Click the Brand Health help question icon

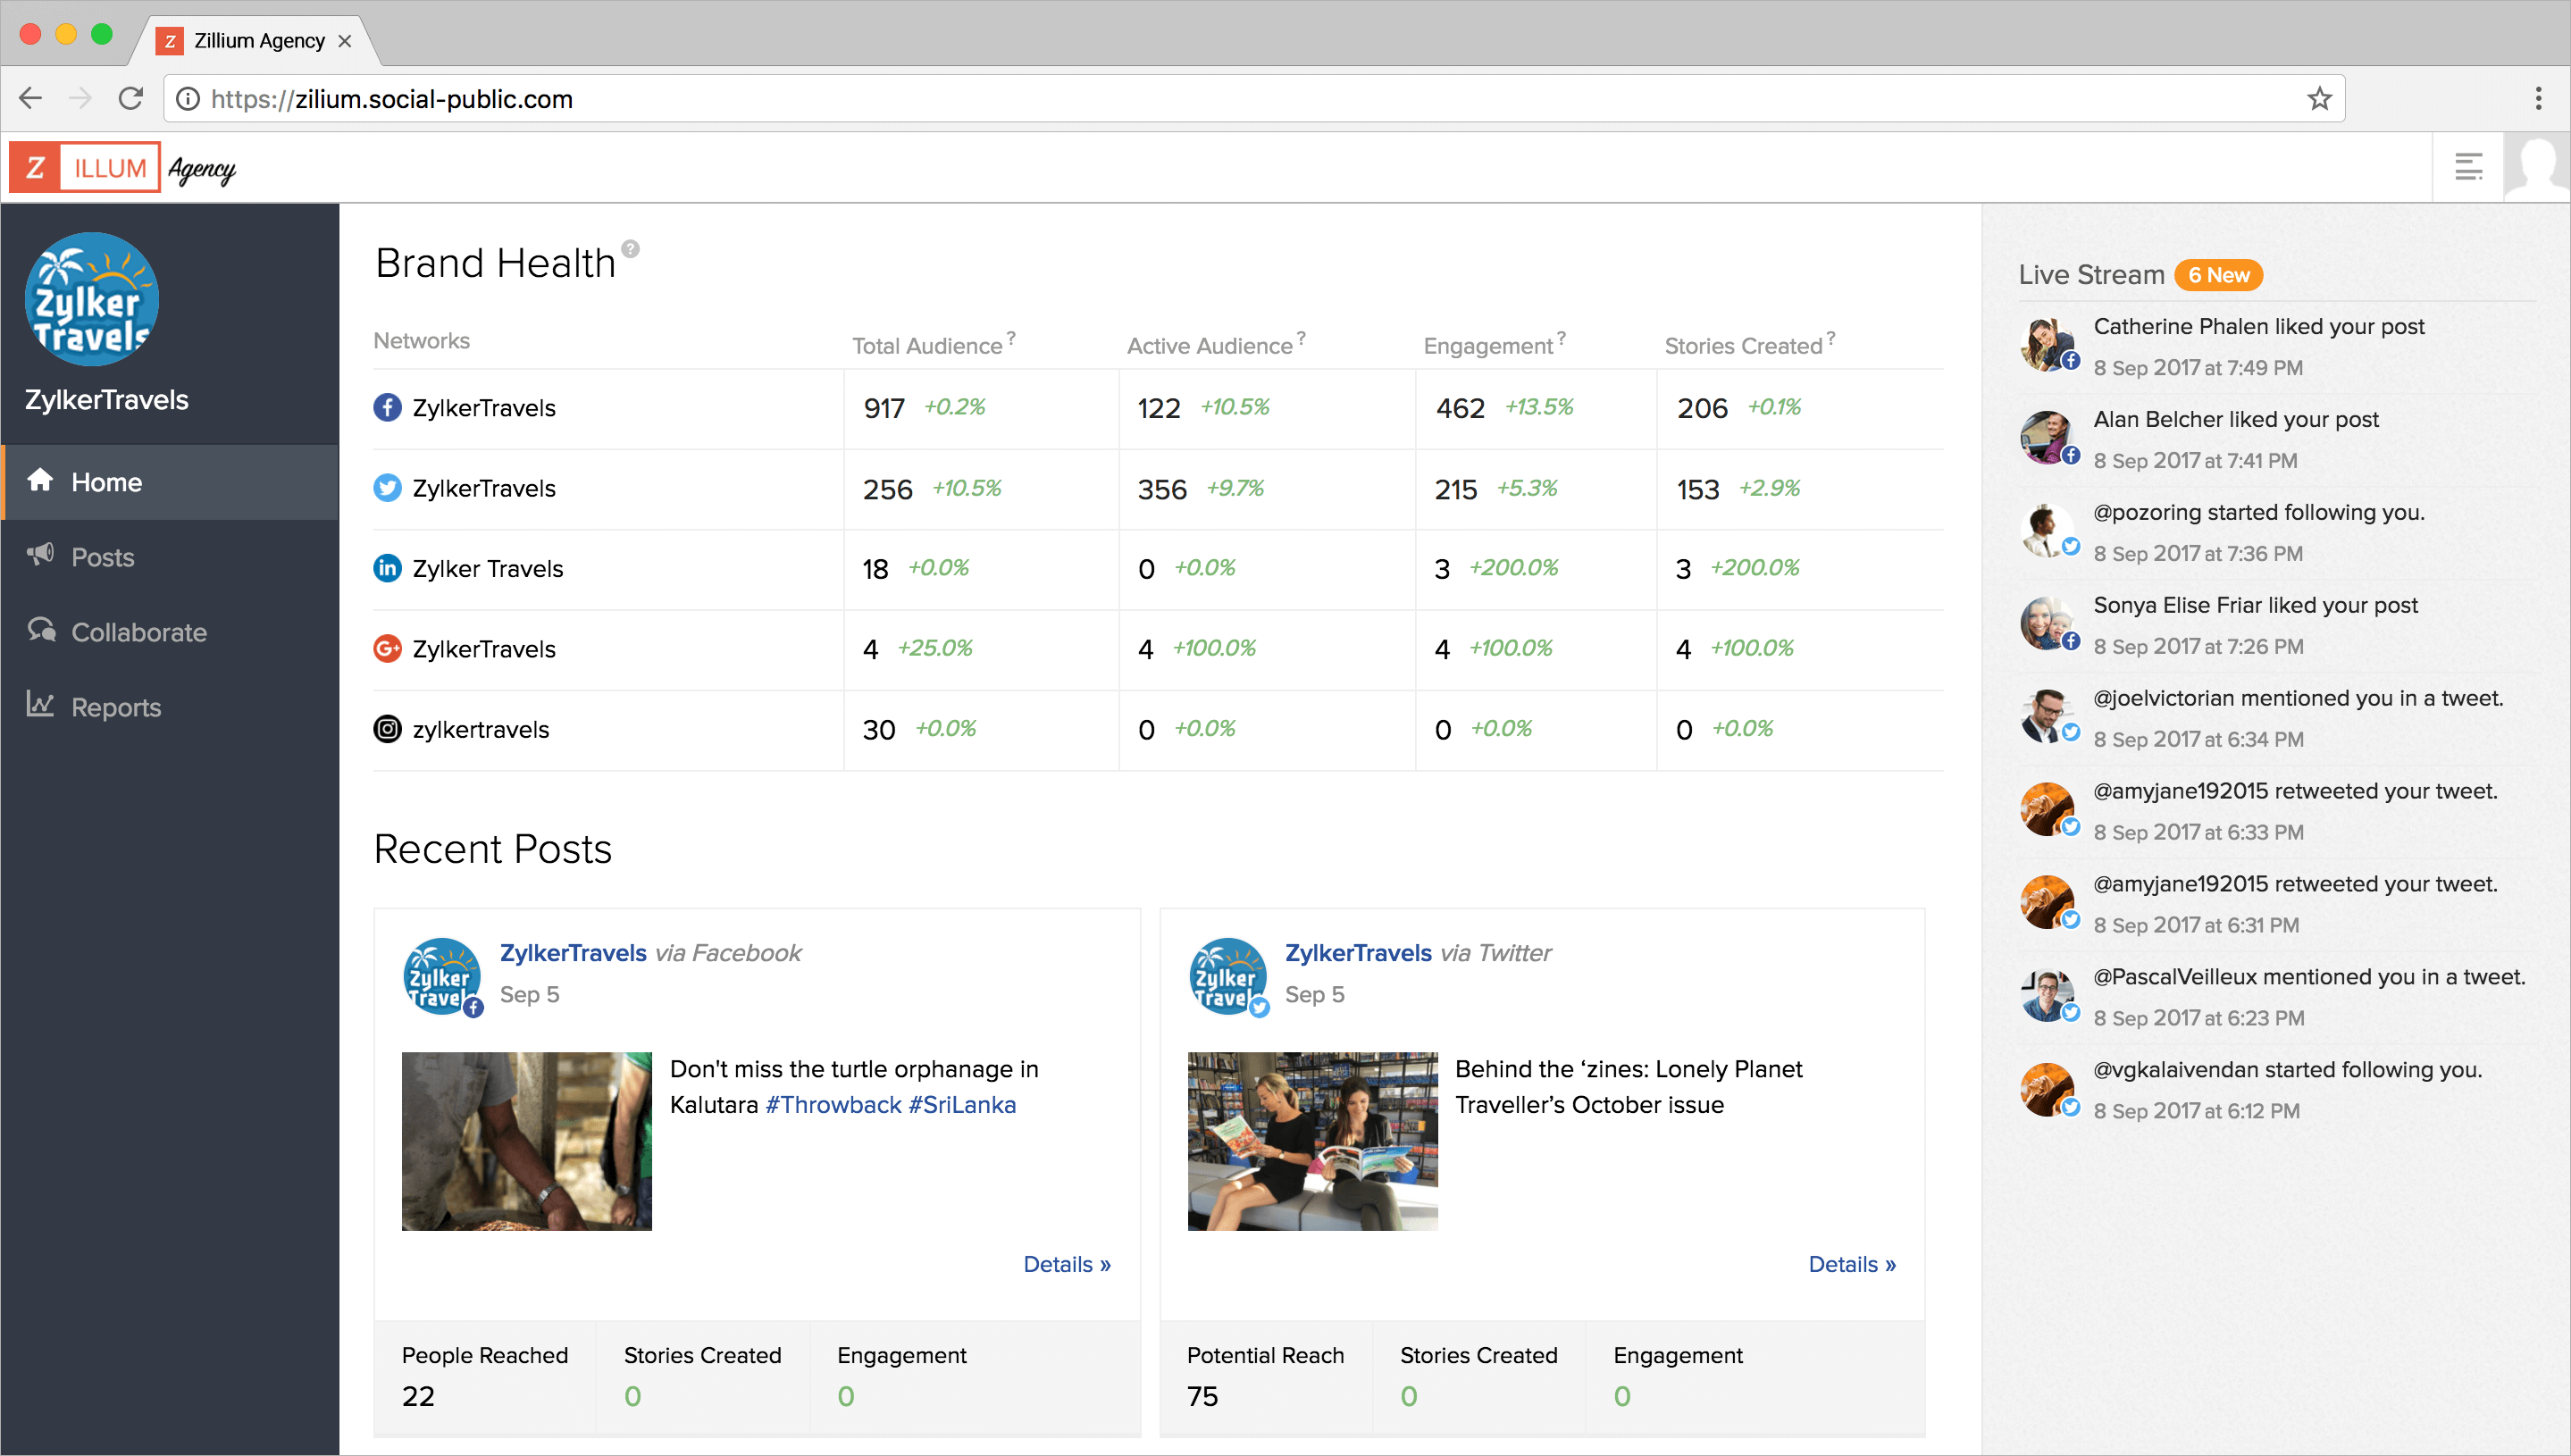click(630, 248)
